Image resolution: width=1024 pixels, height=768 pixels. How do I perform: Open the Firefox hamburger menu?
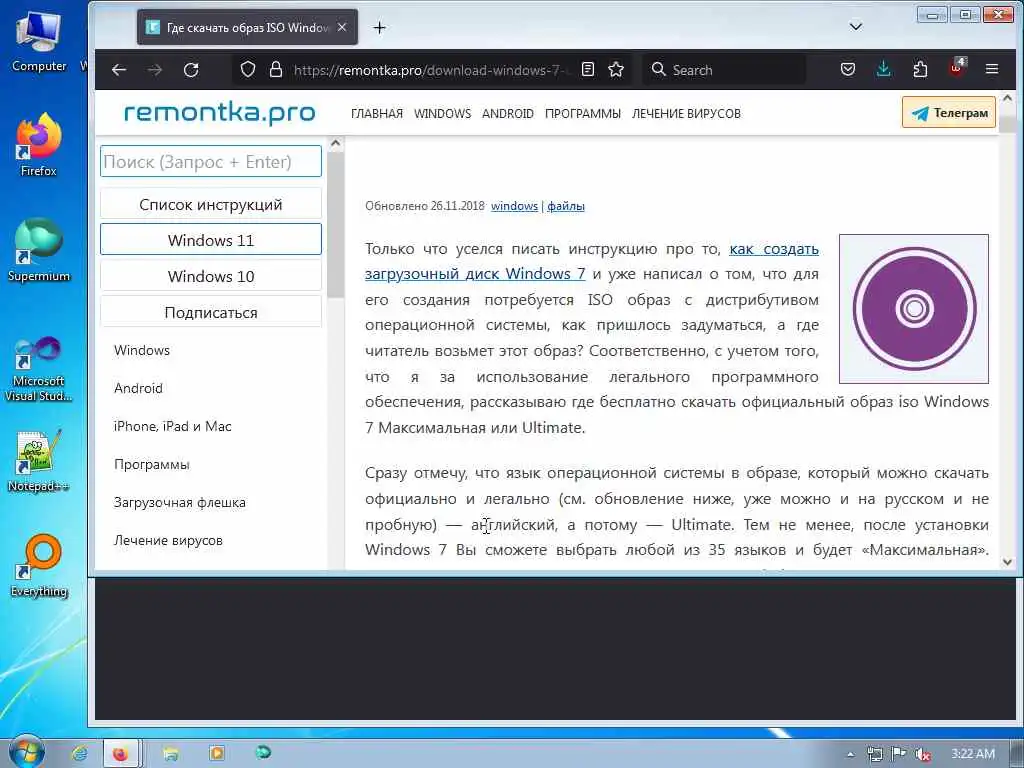click(x=992, y=69)
